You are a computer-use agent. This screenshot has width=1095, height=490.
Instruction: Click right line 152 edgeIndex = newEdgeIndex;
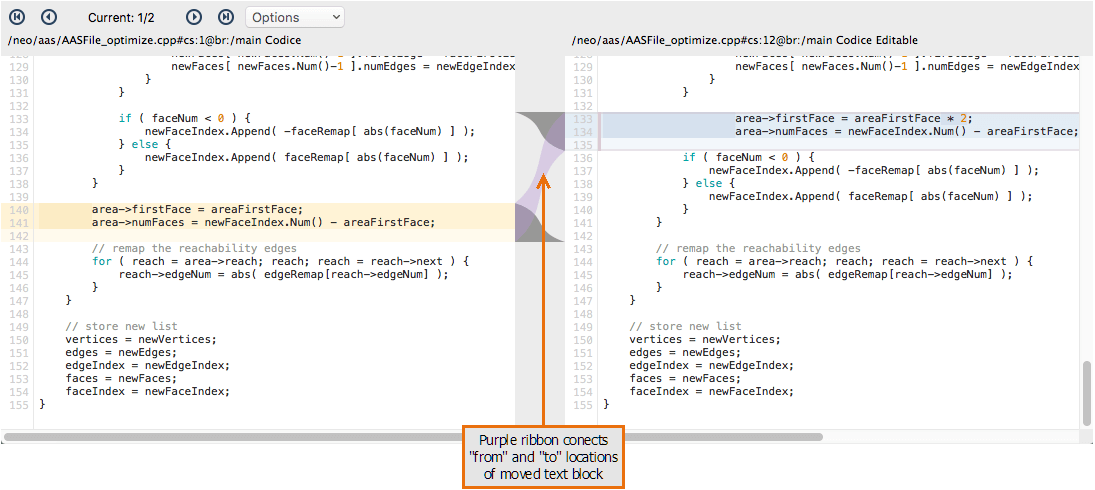[712, 366]
